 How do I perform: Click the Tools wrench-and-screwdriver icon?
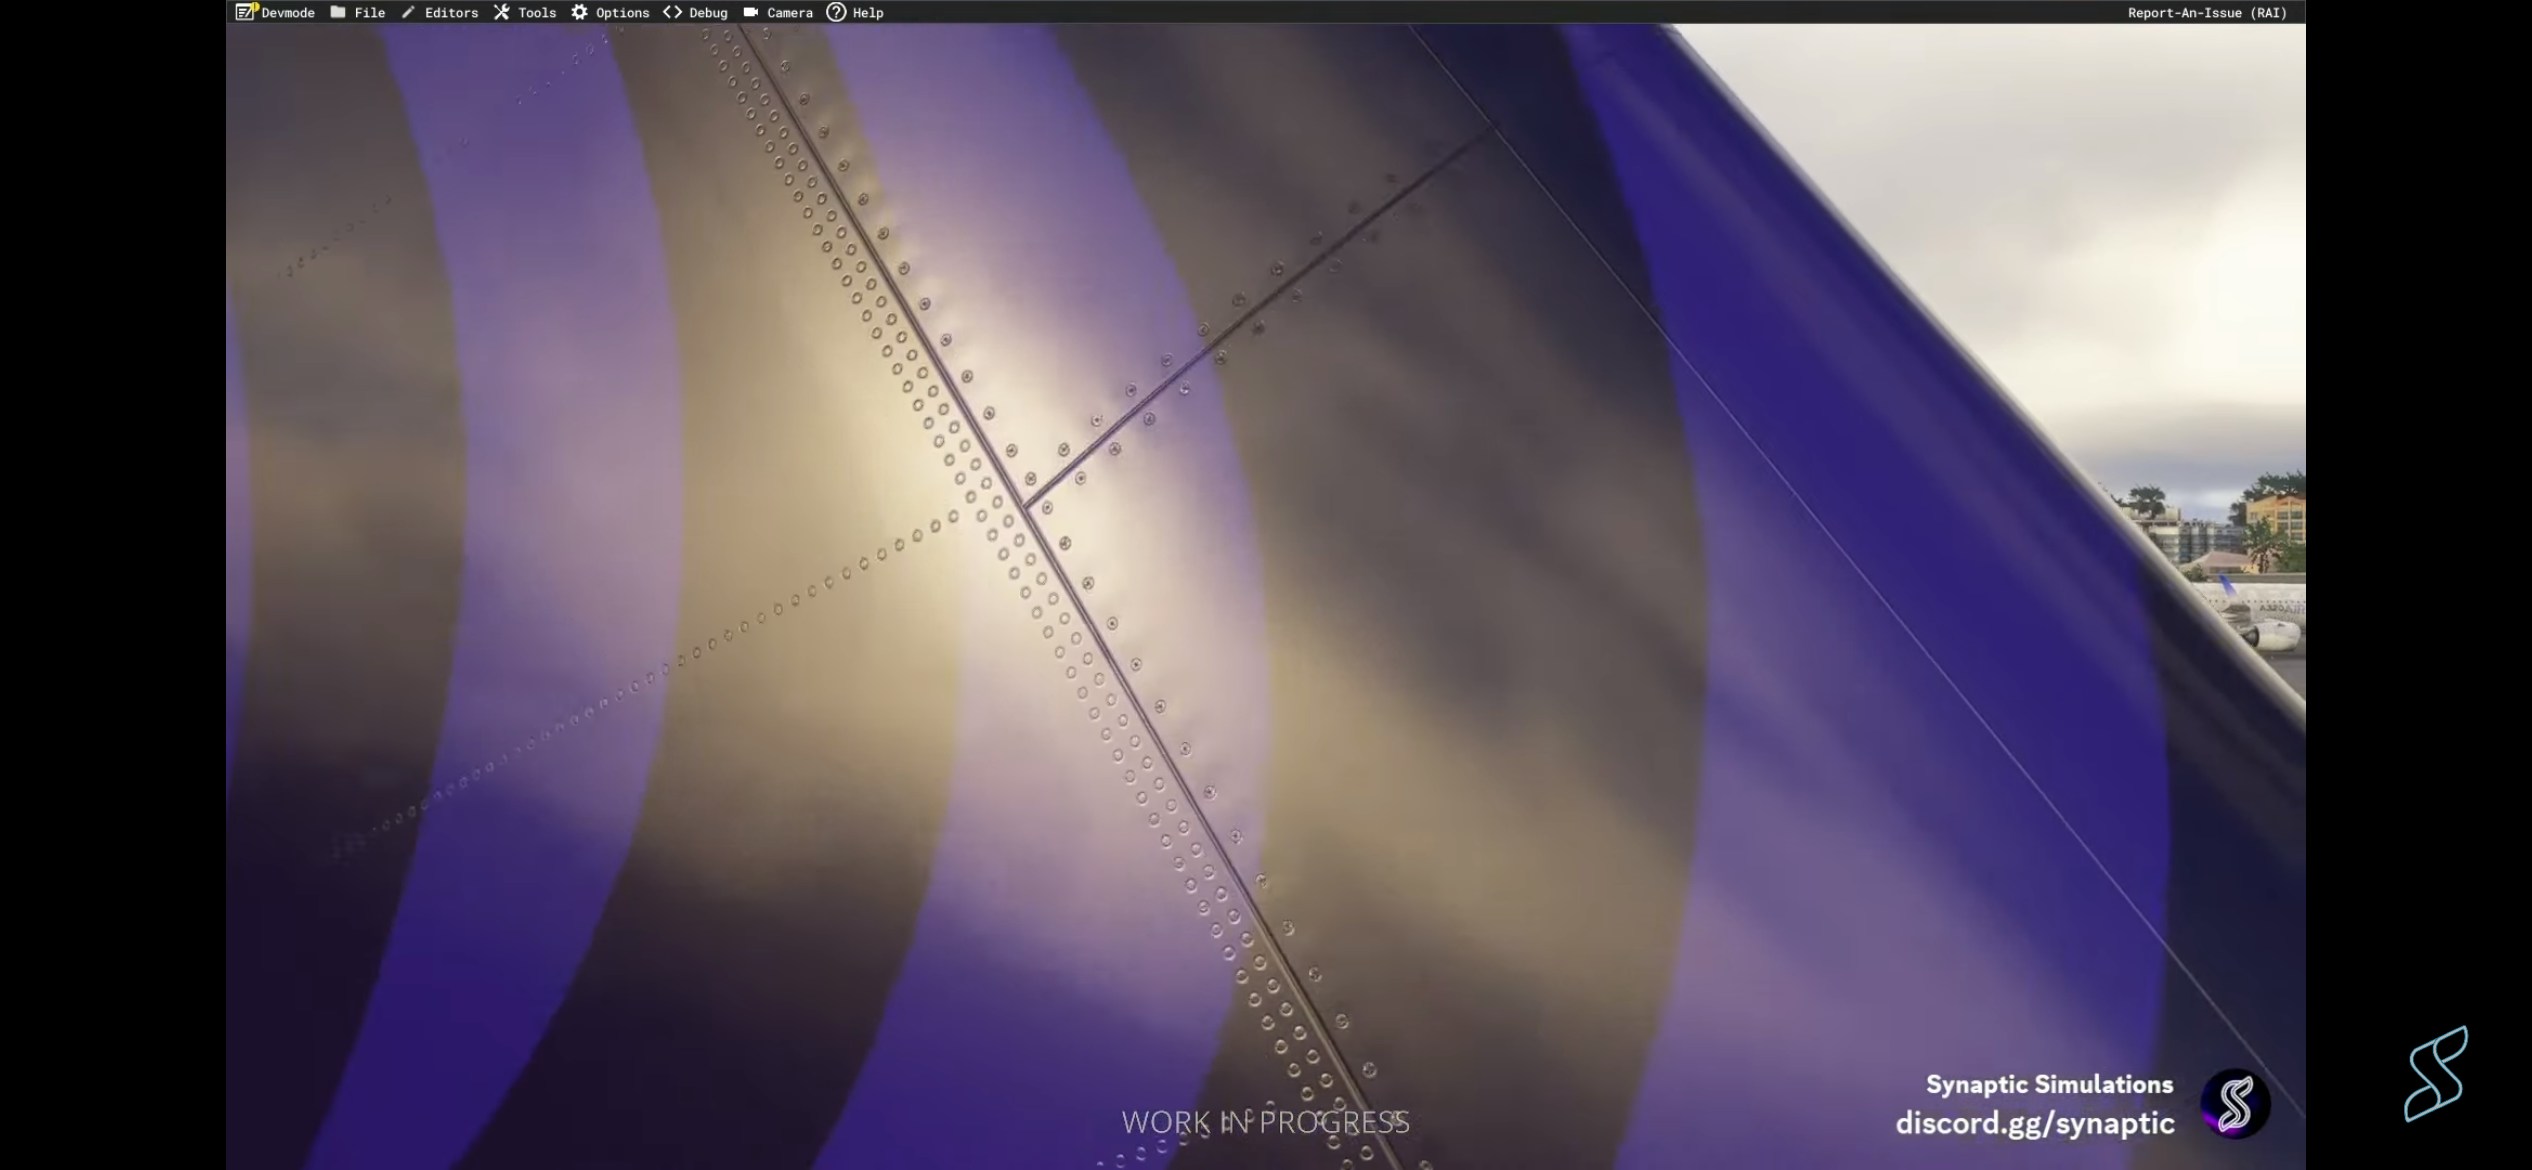[501, 12]
